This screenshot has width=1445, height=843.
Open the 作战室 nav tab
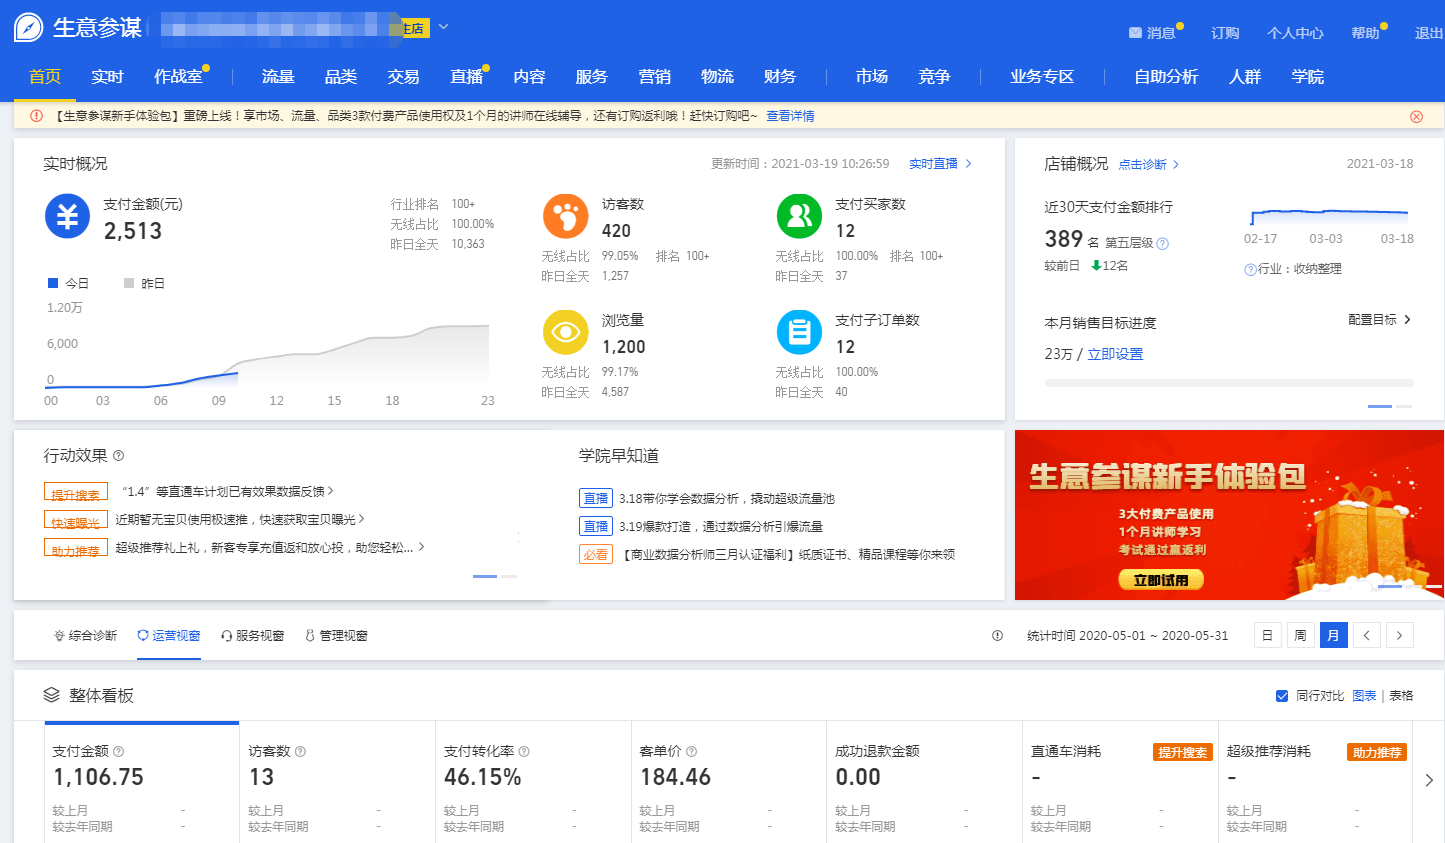(178, 77)
